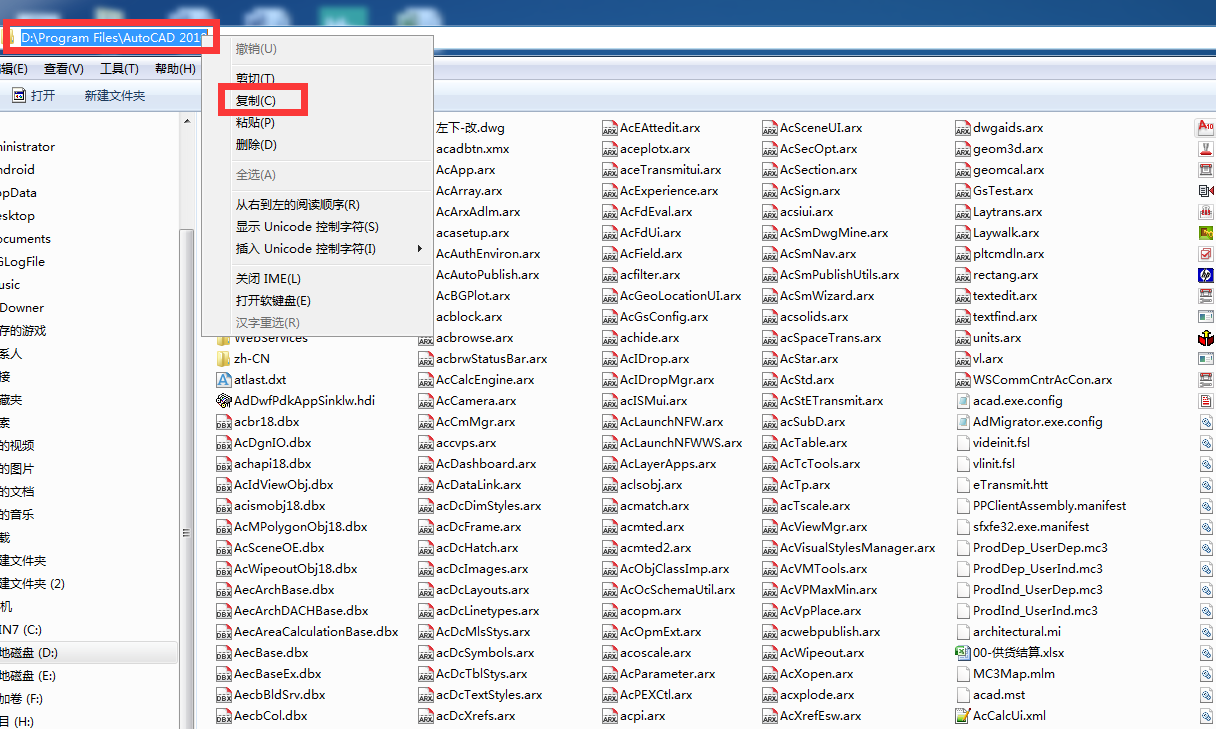Select the AcCalcUi.xml file icon
Viewport: 1216px width, 729px height.
click(x=963, y=716)
